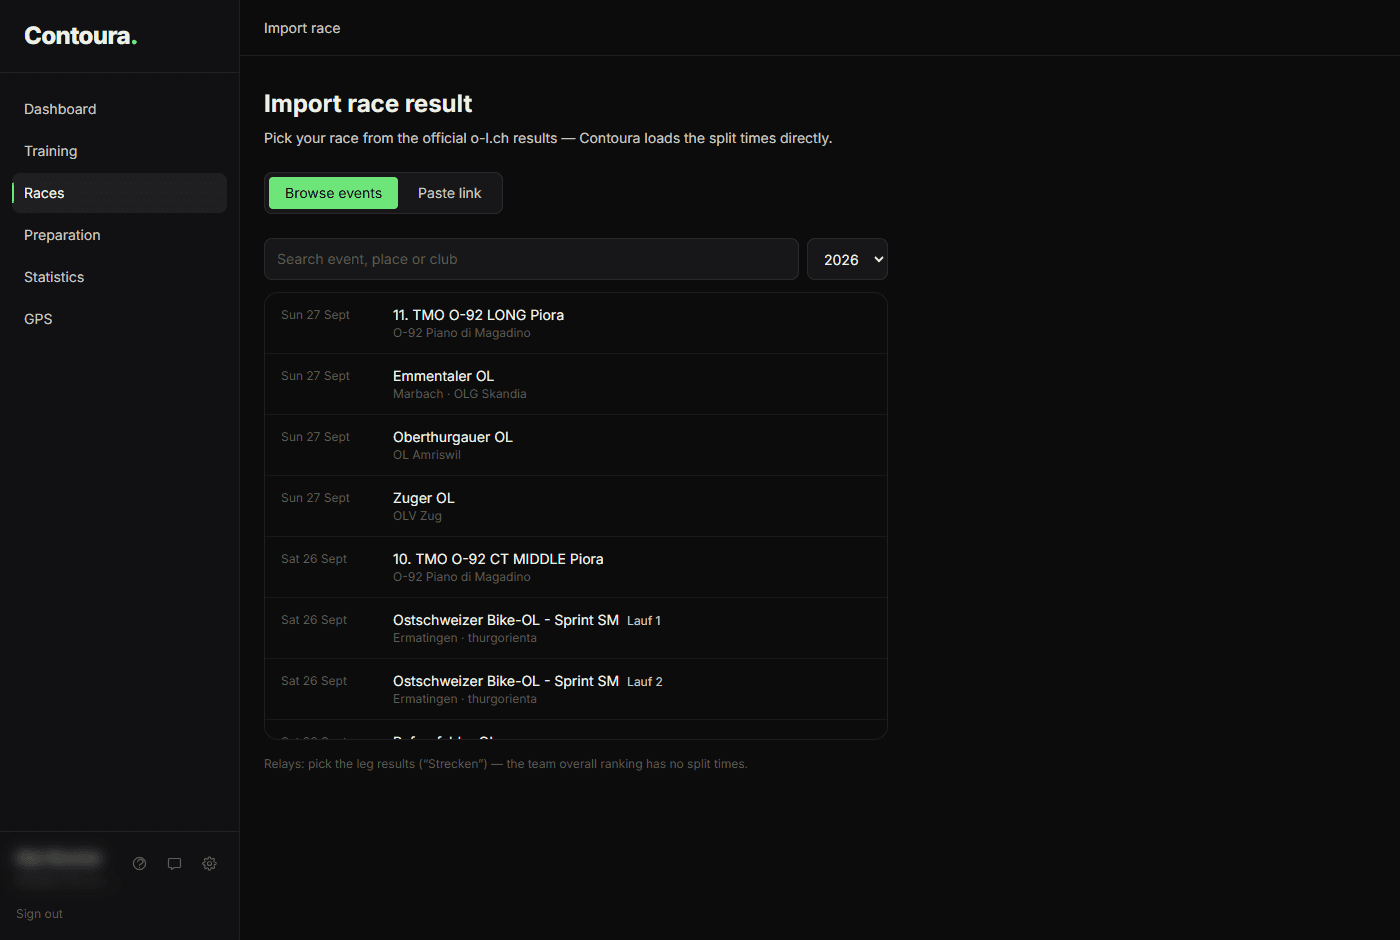
Task: Pick 10. TMO O-92 CT MIDDLE Piora
Action: [576, 567]
